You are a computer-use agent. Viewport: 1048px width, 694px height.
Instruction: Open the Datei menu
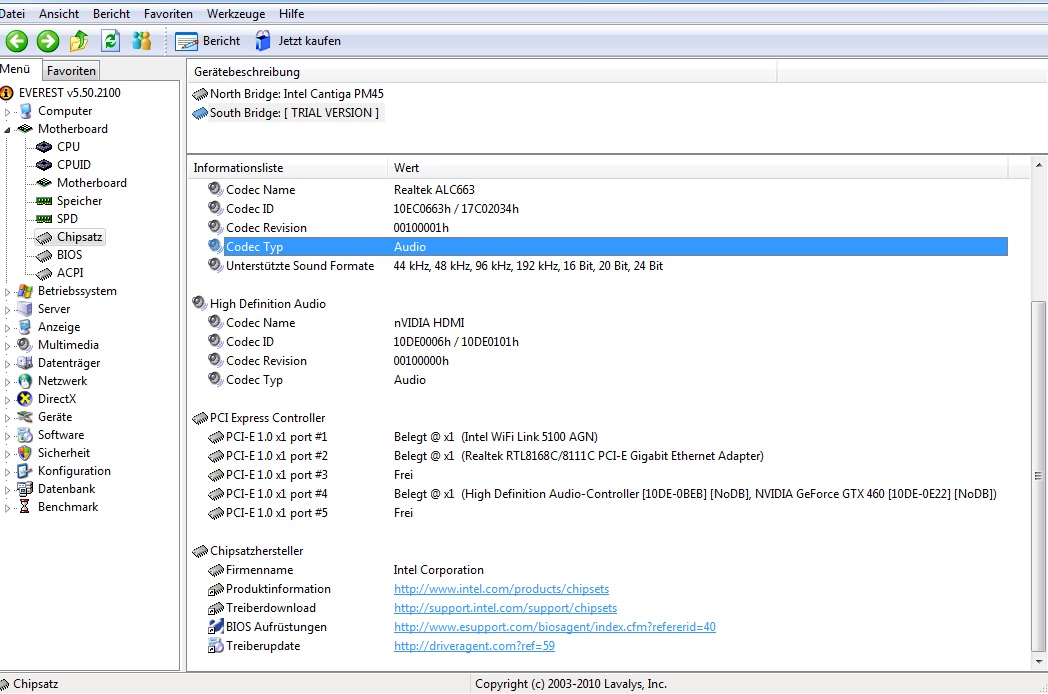click(12, 13)
